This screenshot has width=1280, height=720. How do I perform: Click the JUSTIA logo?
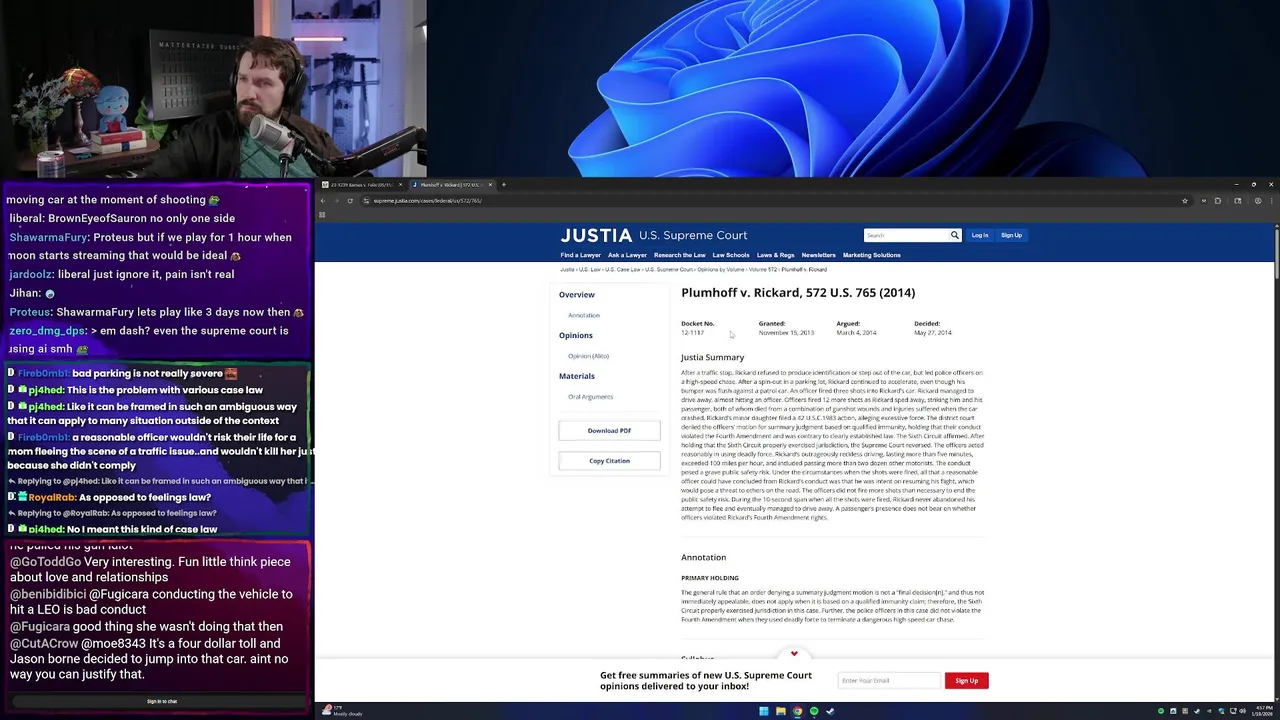[x=596, y=236]
